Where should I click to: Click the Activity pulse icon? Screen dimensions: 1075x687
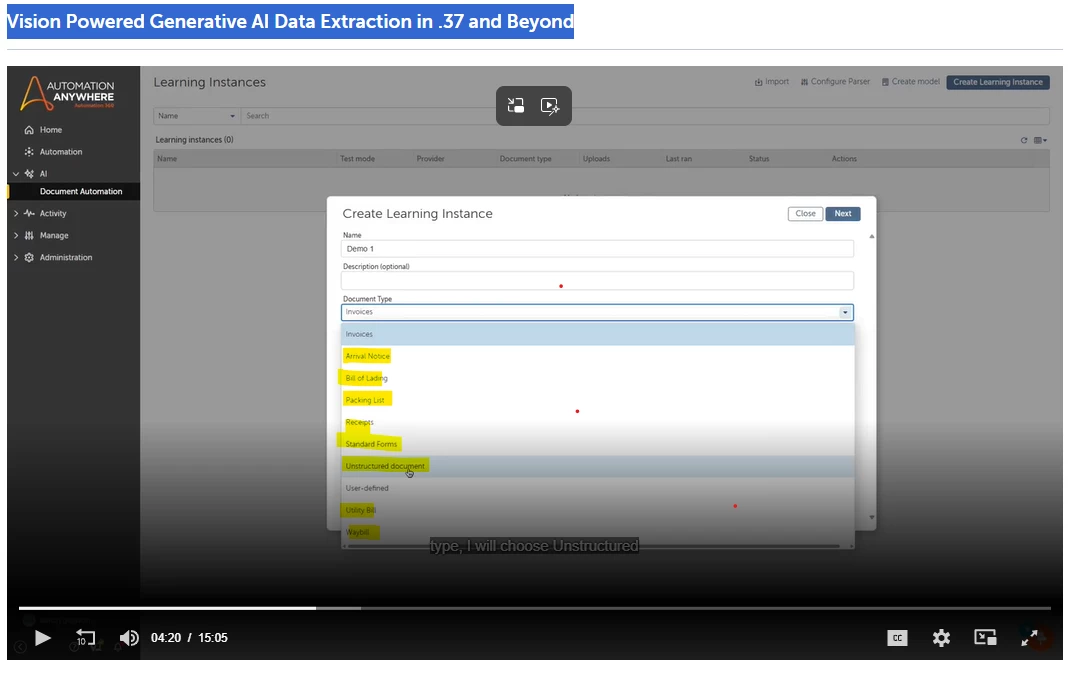29,213
